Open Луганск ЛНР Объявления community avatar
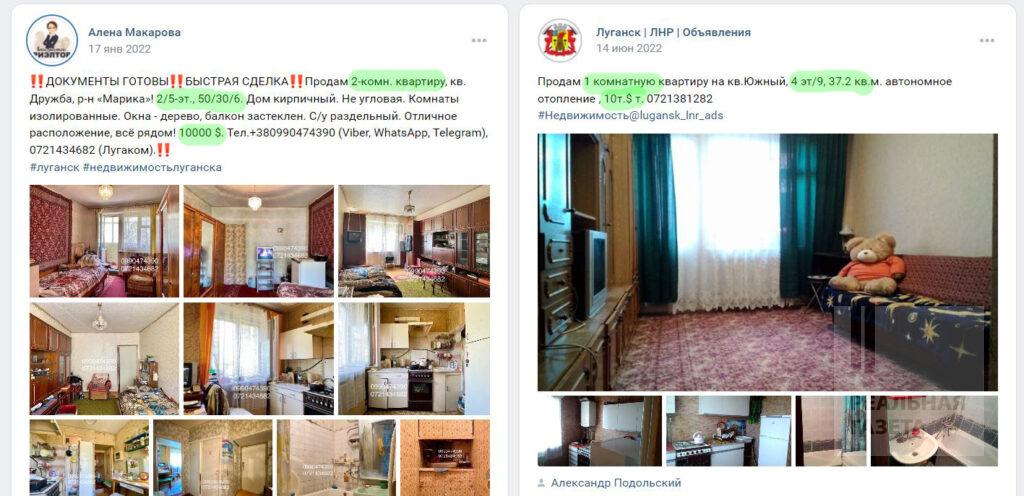Image resolution: width=1024 pixels, height=496 pixels. [560, 40]
